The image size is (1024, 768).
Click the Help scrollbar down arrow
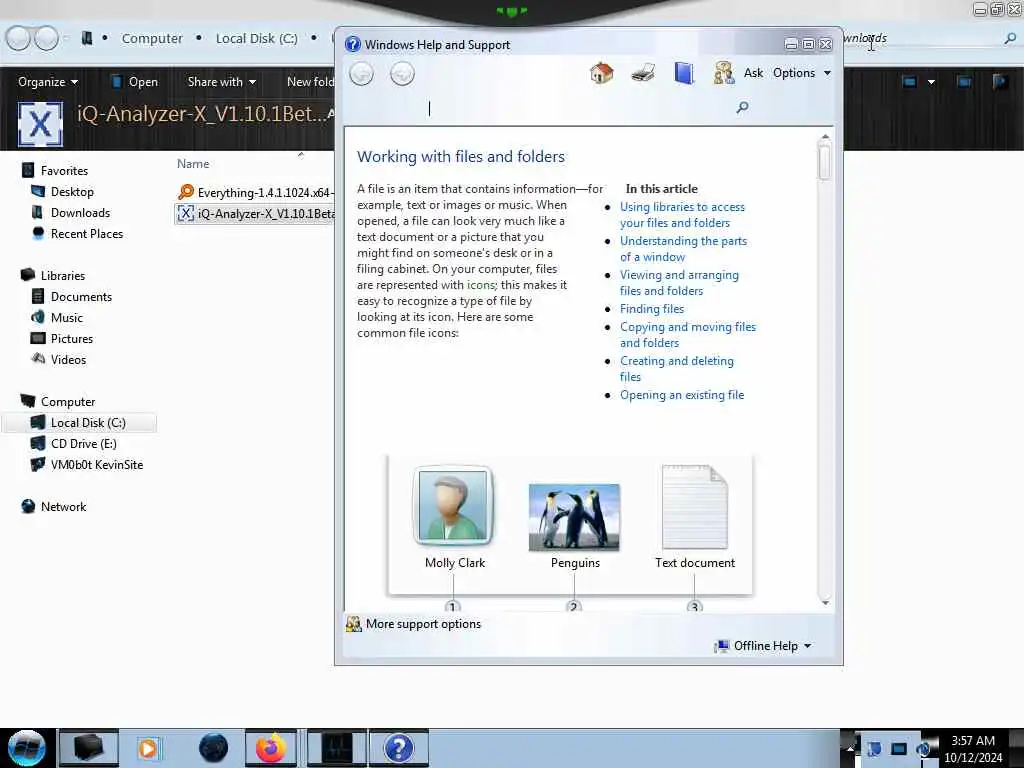pyautogui.click(x=825, y=602)
